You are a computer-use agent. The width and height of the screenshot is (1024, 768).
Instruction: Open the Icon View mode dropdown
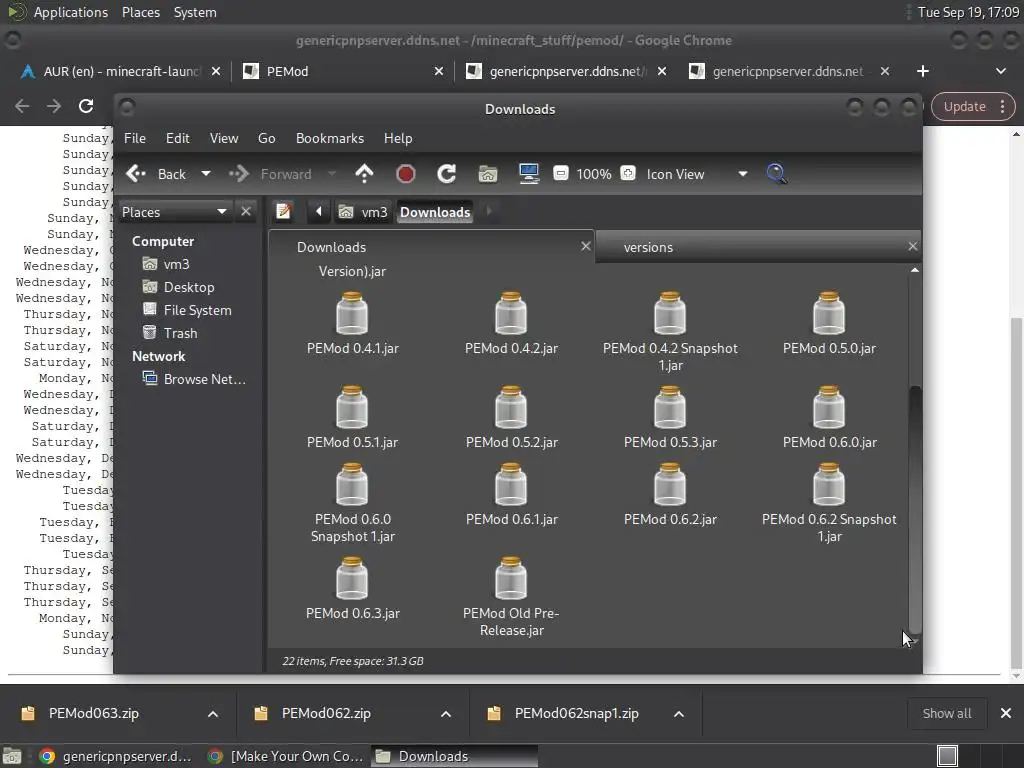tap(696, 174)
